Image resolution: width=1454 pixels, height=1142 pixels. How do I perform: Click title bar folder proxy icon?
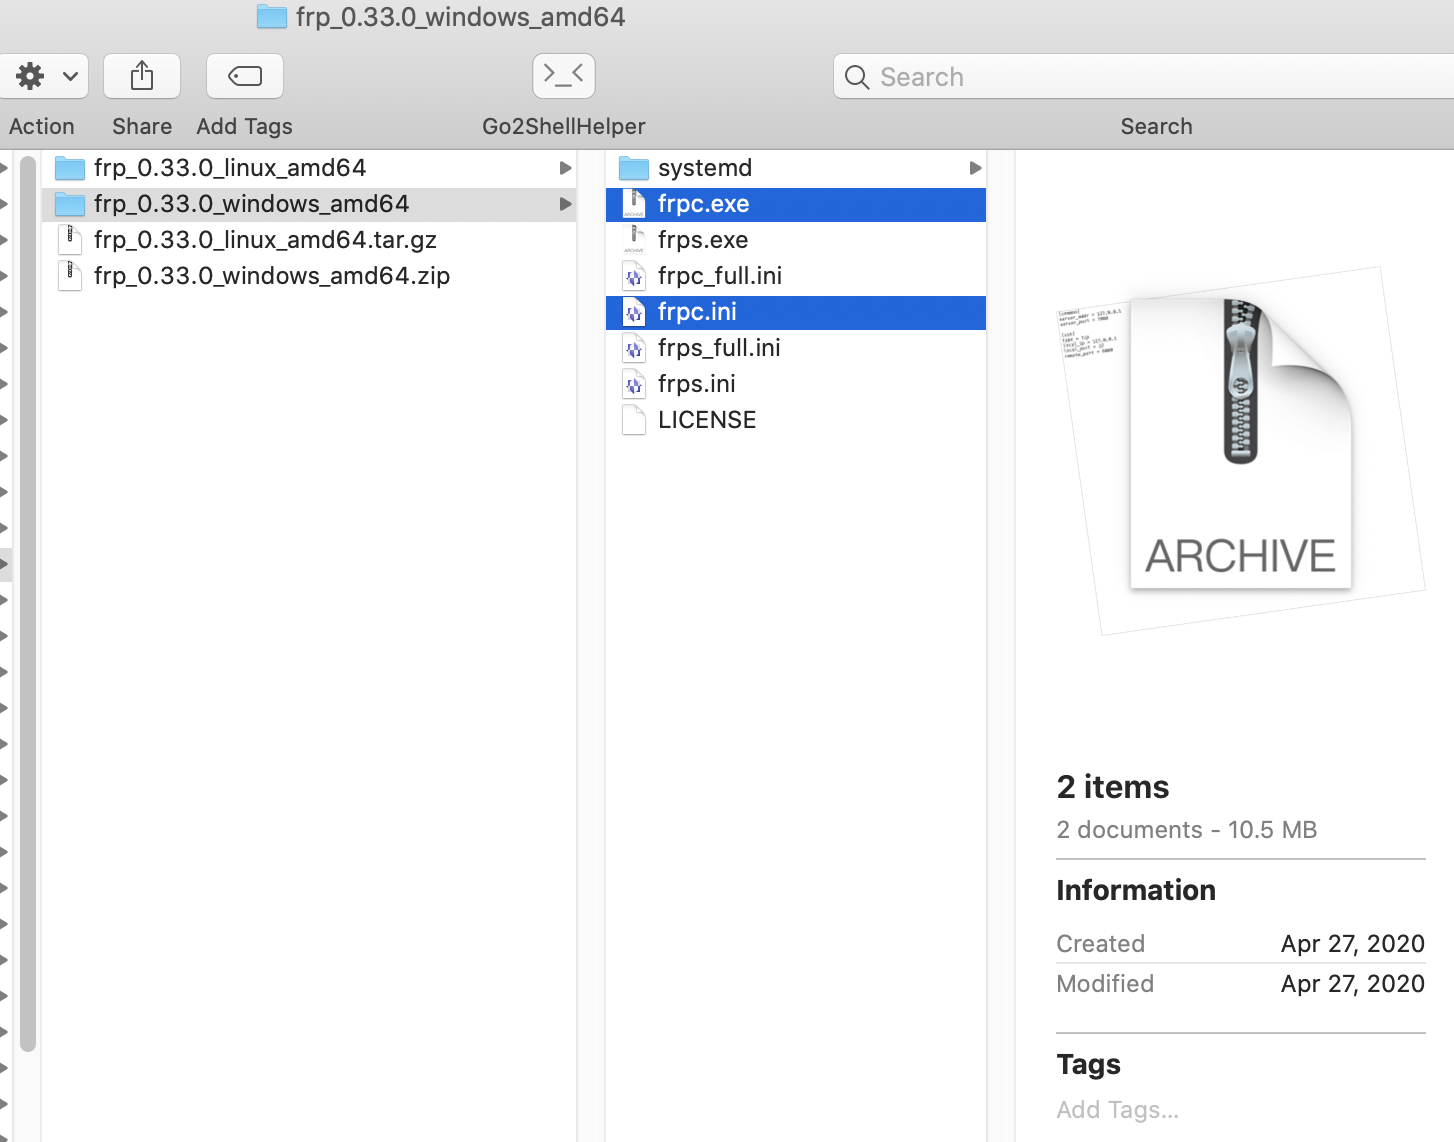[x=272, y=17]
